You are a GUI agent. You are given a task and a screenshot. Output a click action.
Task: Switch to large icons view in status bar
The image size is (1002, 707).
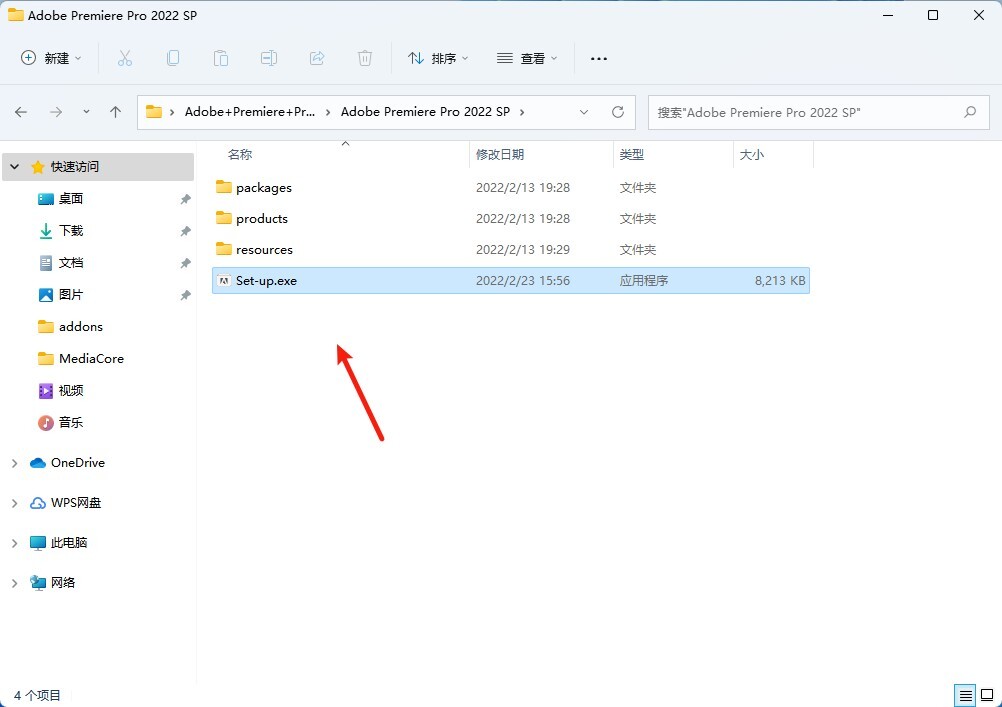987,695
